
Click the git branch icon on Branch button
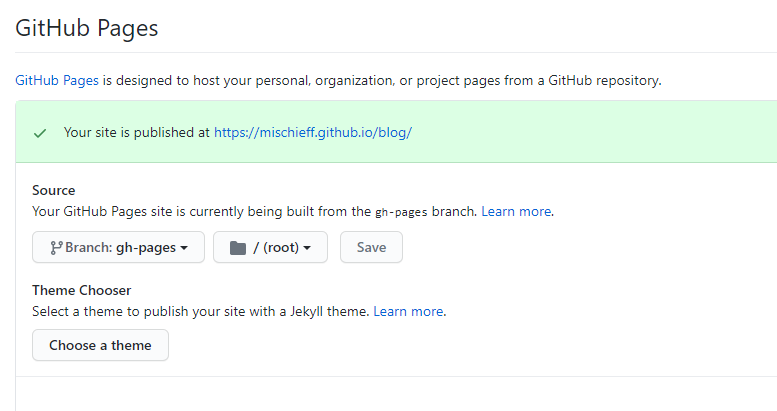click(x=56, y=248)
